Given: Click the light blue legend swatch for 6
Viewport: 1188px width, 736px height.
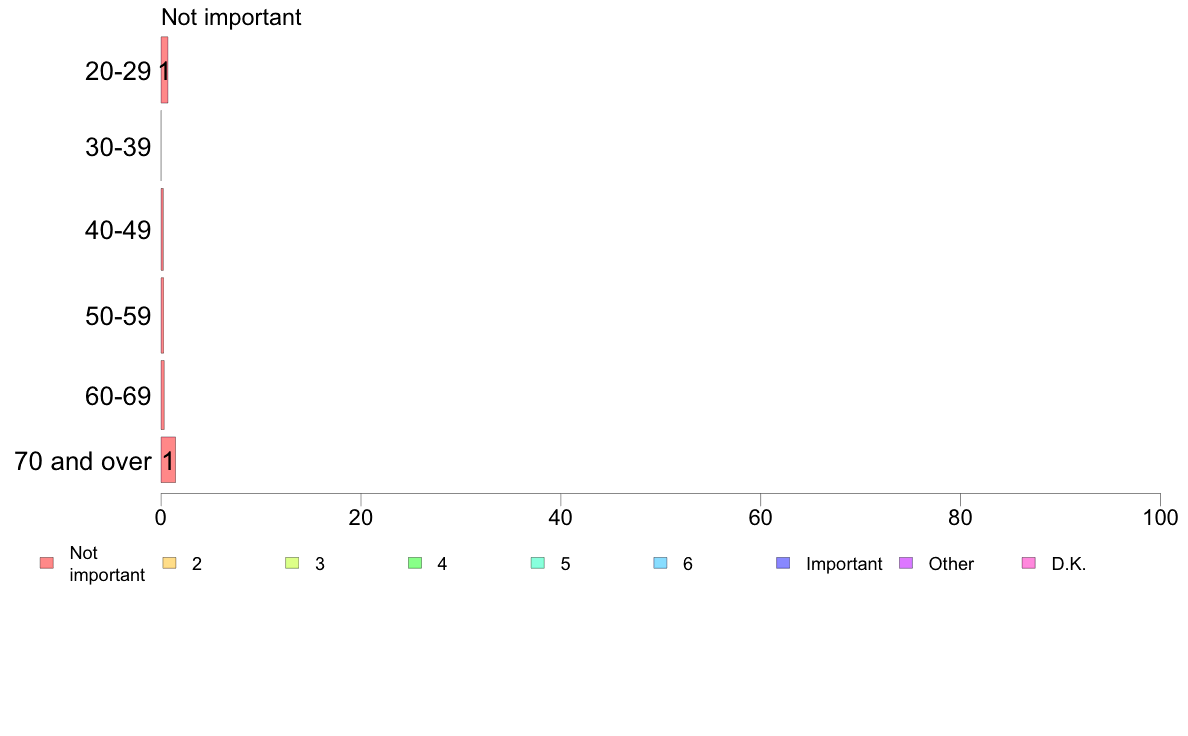Looking at the screenshot, I should 660,563.
